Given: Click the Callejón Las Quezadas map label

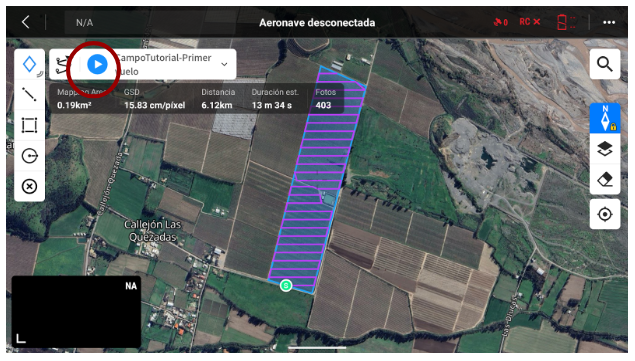Looking at the screenshot, I should [x=152, y=231].
